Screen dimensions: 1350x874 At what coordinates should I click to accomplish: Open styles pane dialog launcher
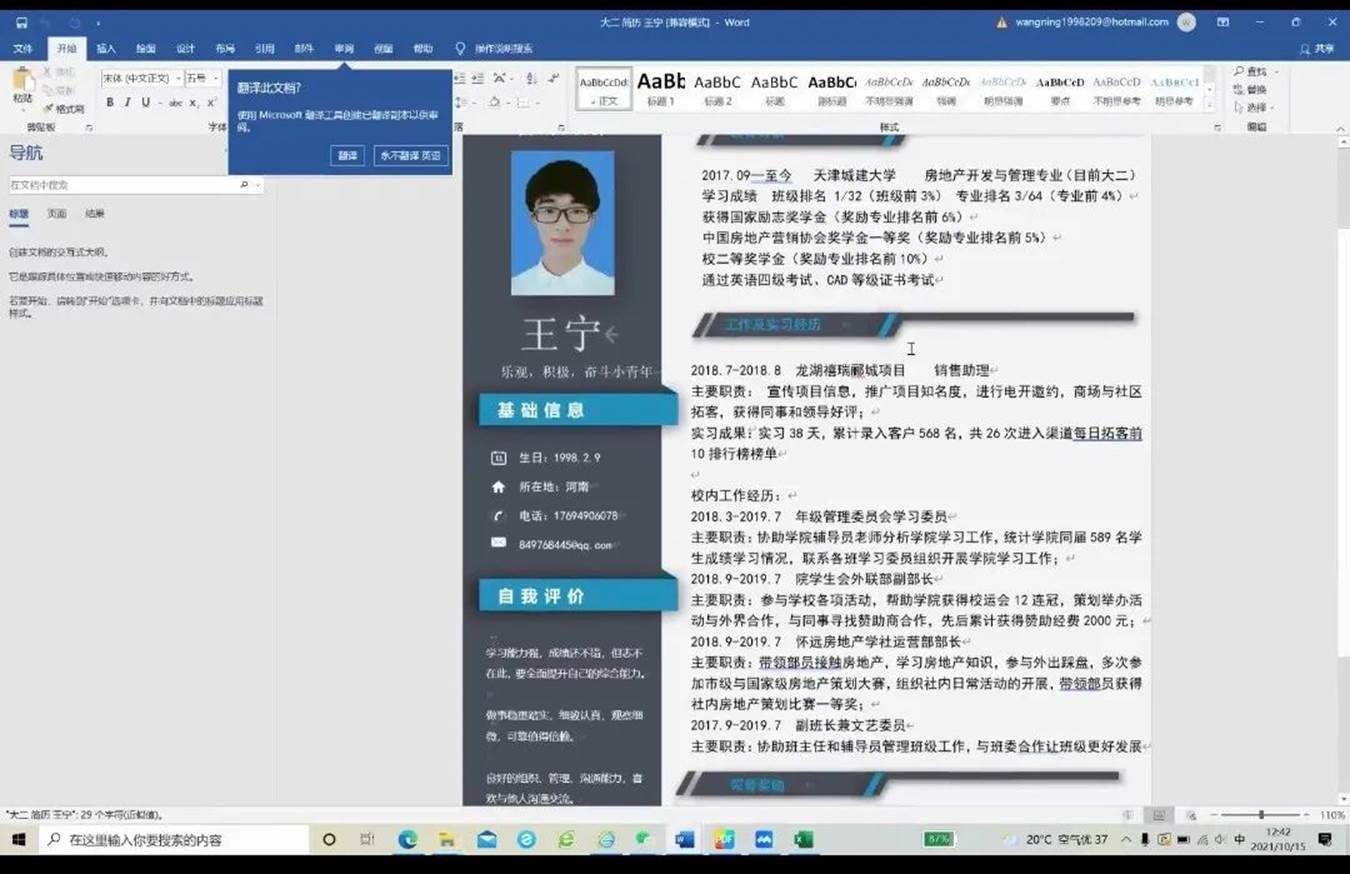1217,128
